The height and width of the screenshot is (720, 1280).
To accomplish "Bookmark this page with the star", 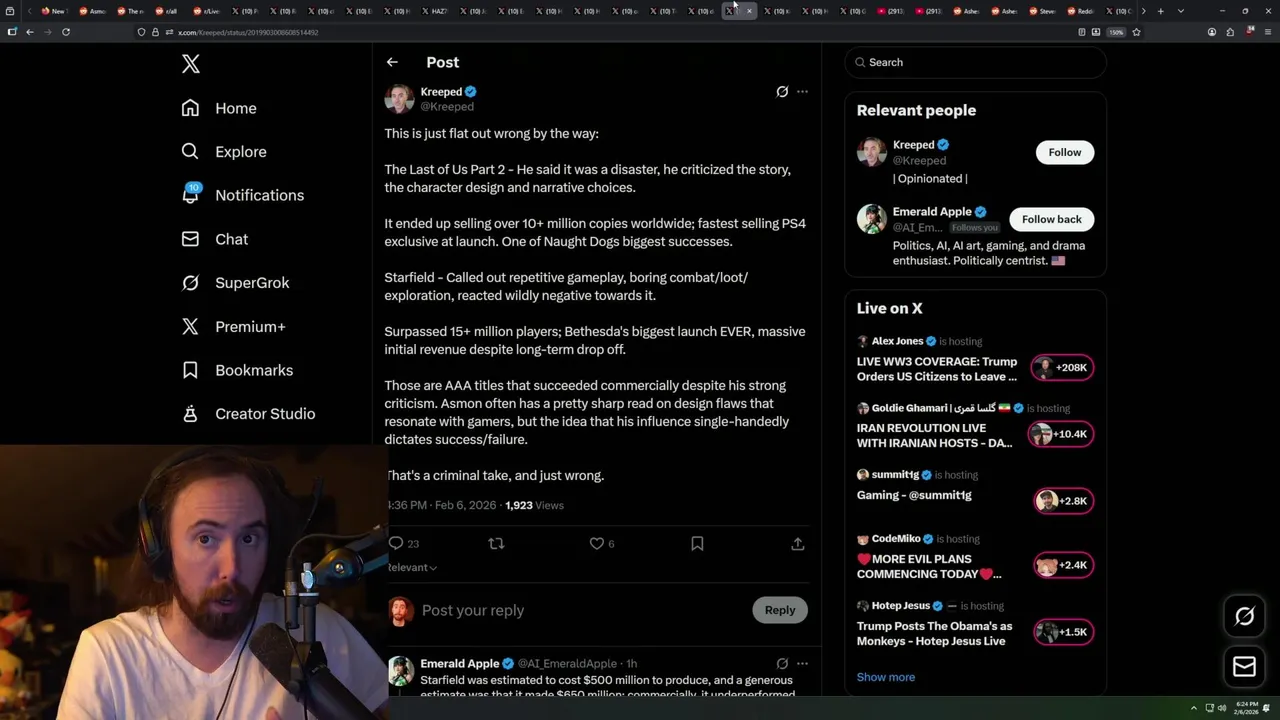I will click(1136, 32).
